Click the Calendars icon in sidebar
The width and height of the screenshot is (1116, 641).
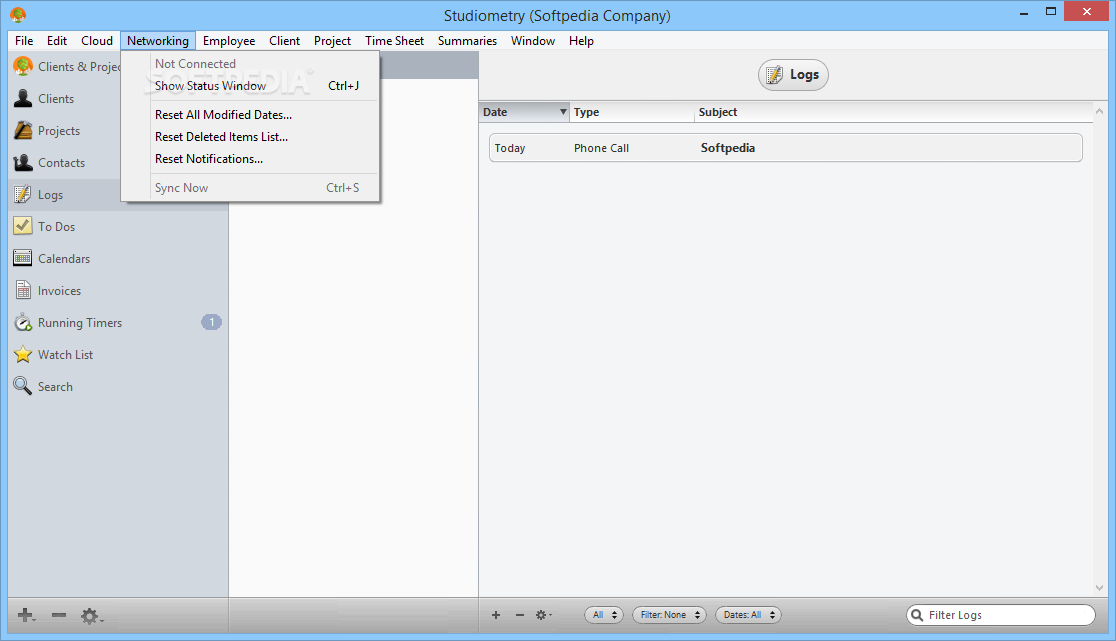point(23,258)
